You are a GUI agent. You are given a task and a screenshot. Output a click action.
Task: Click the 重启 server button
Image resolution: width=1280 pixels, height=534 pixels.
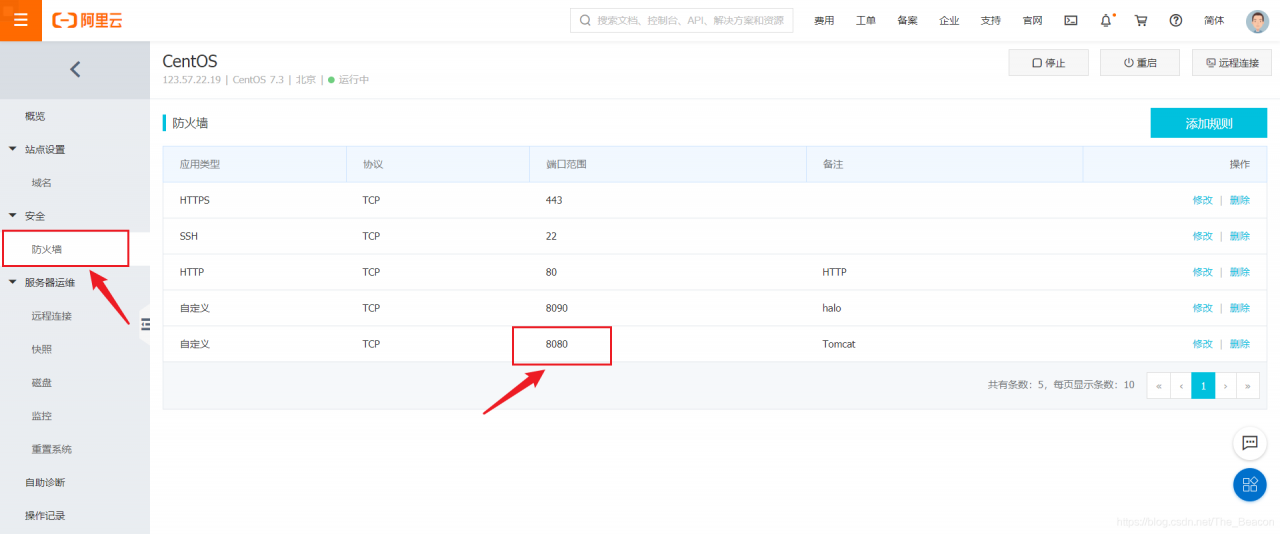click(x=1140, y=63)
